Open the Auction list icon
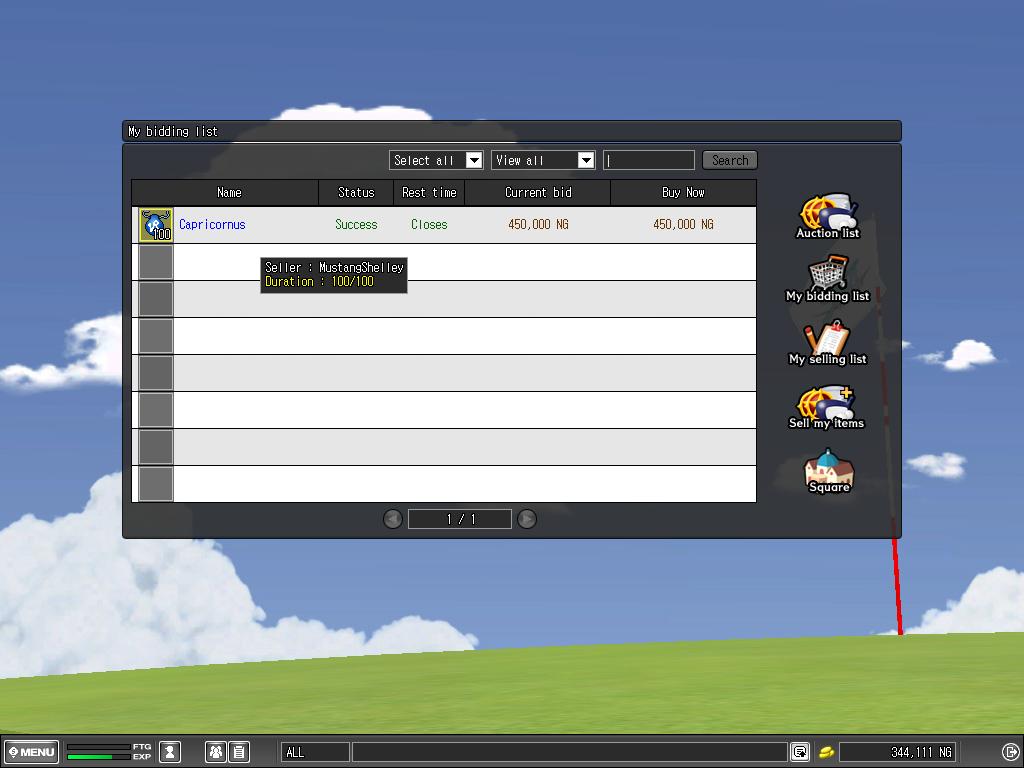1024x768 pixels. click(827, 215)
